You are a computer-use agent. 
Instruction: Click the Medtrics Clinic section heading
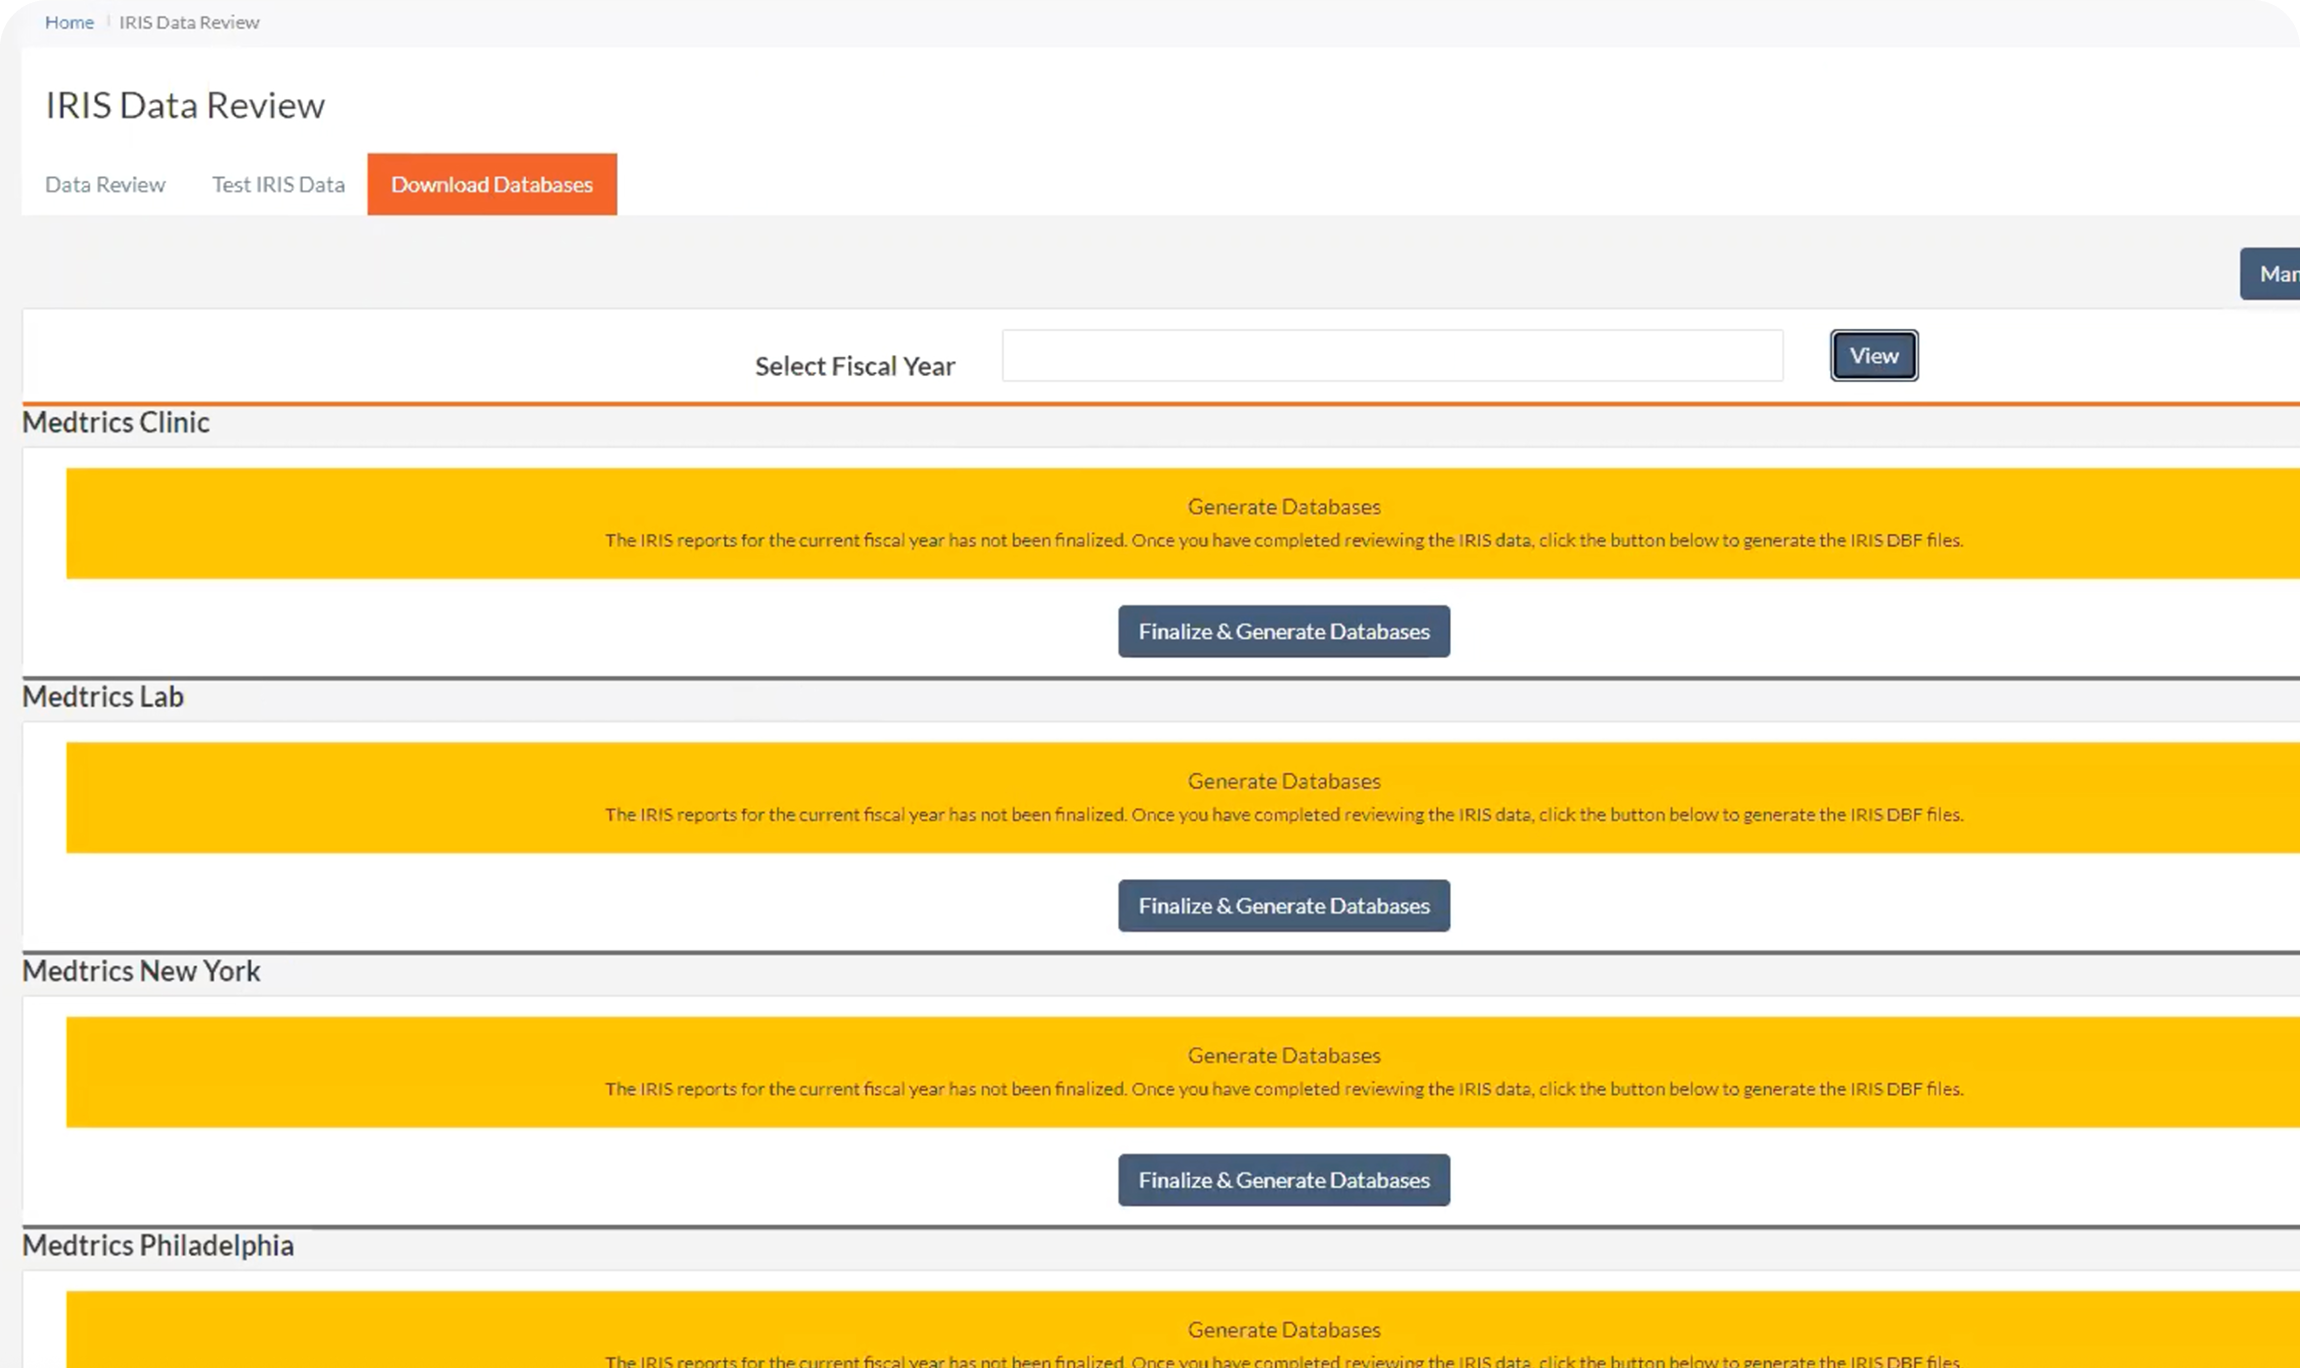point(116,422)
